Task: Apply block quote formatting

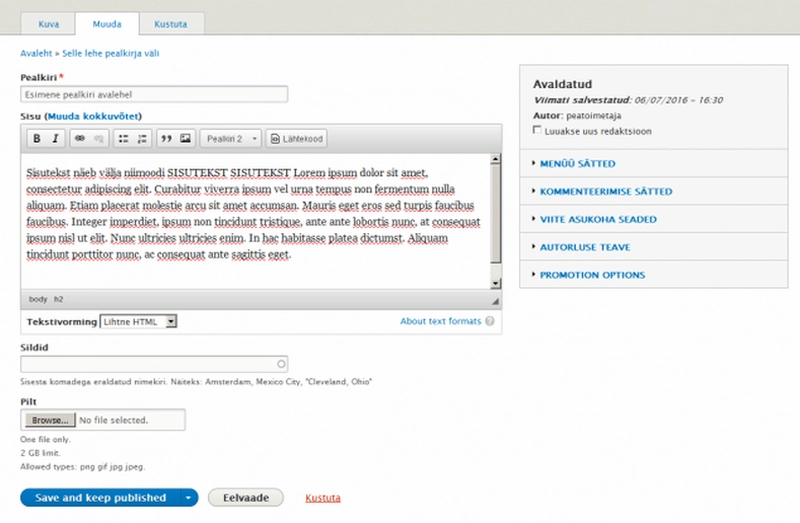Action: tap(167, 138)
